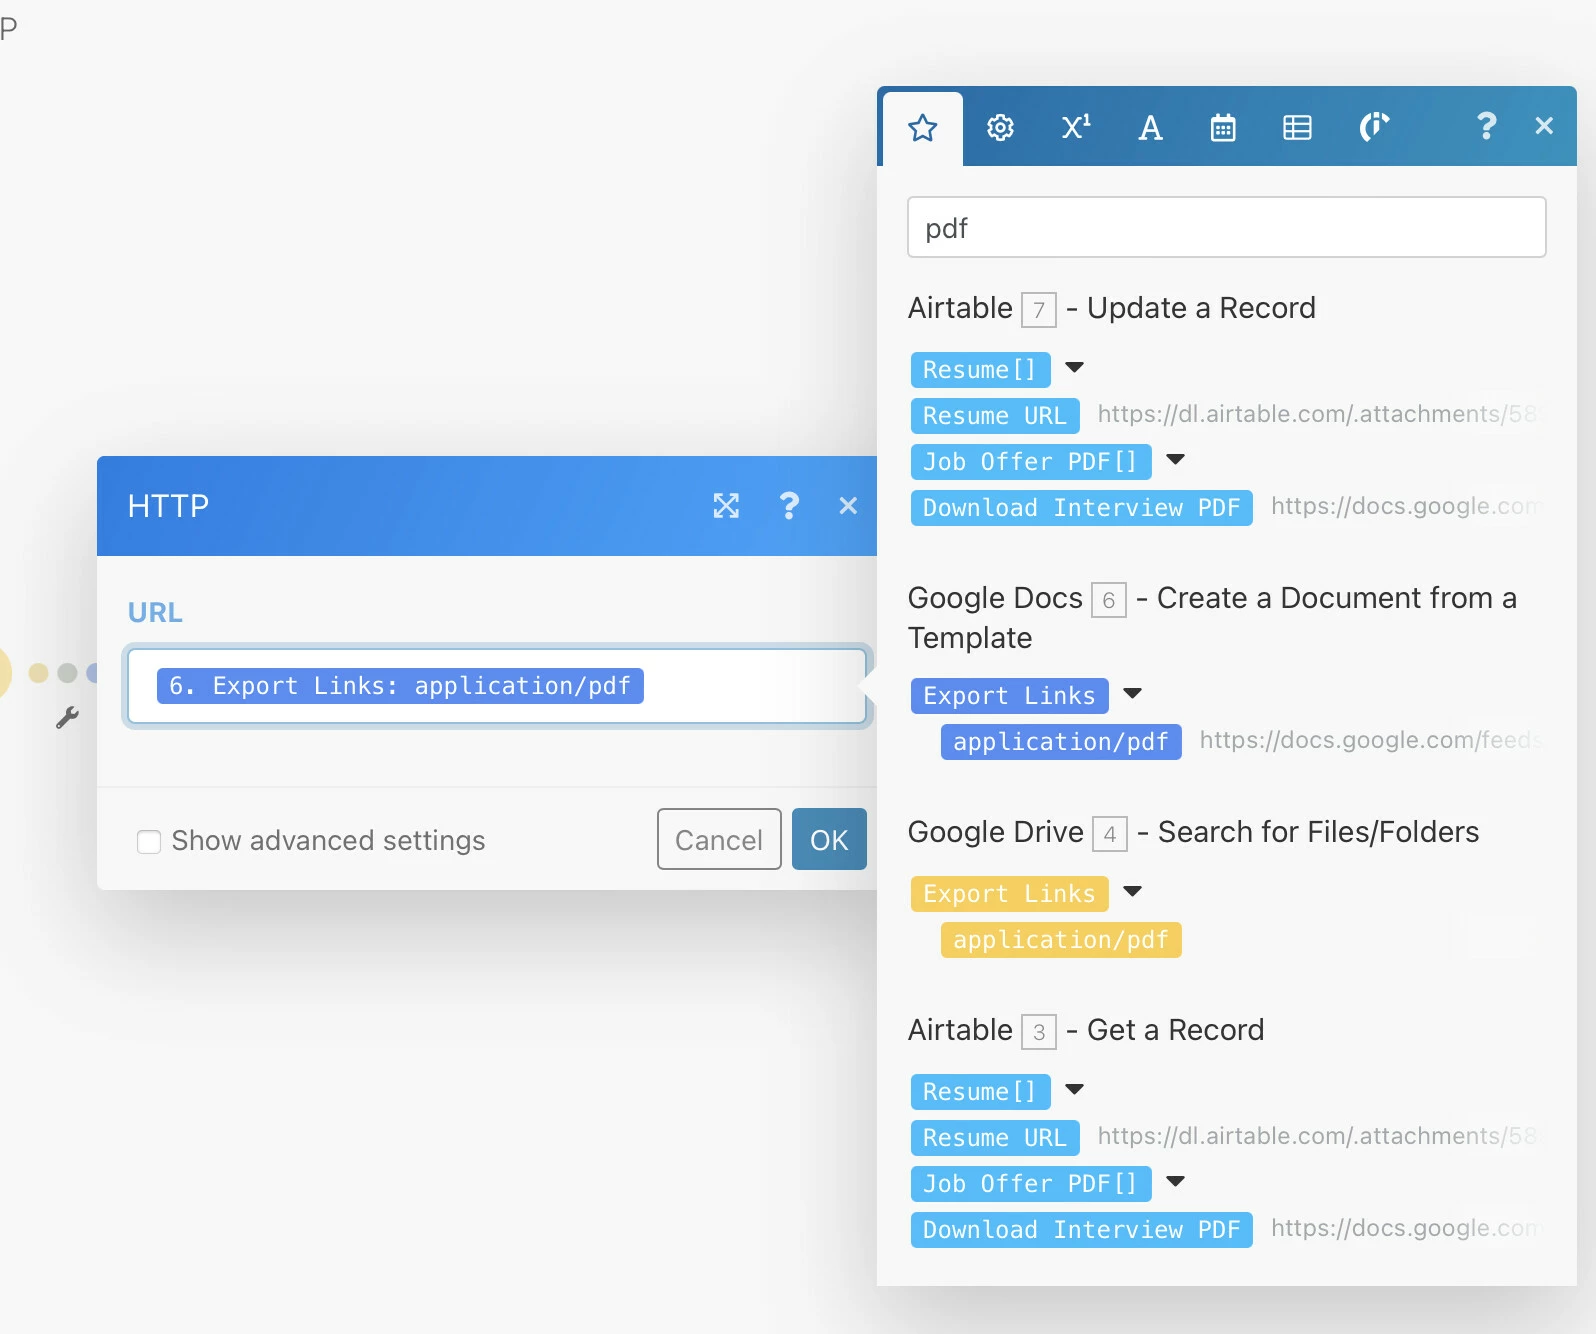Image resolution: width=1596 pixels, height=1334 pixels.
Task: Click the wrench icon under the module
Action: pos(67,717)
